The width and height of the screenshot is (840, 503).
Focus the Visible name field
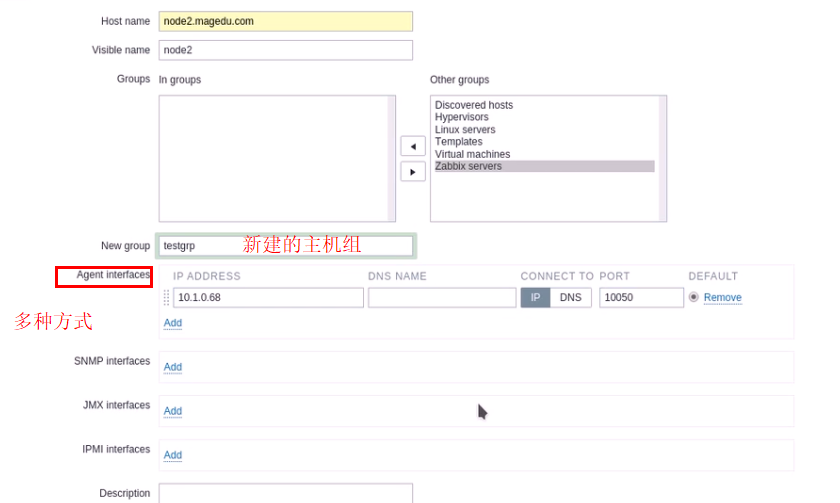[x=286, y=50]
